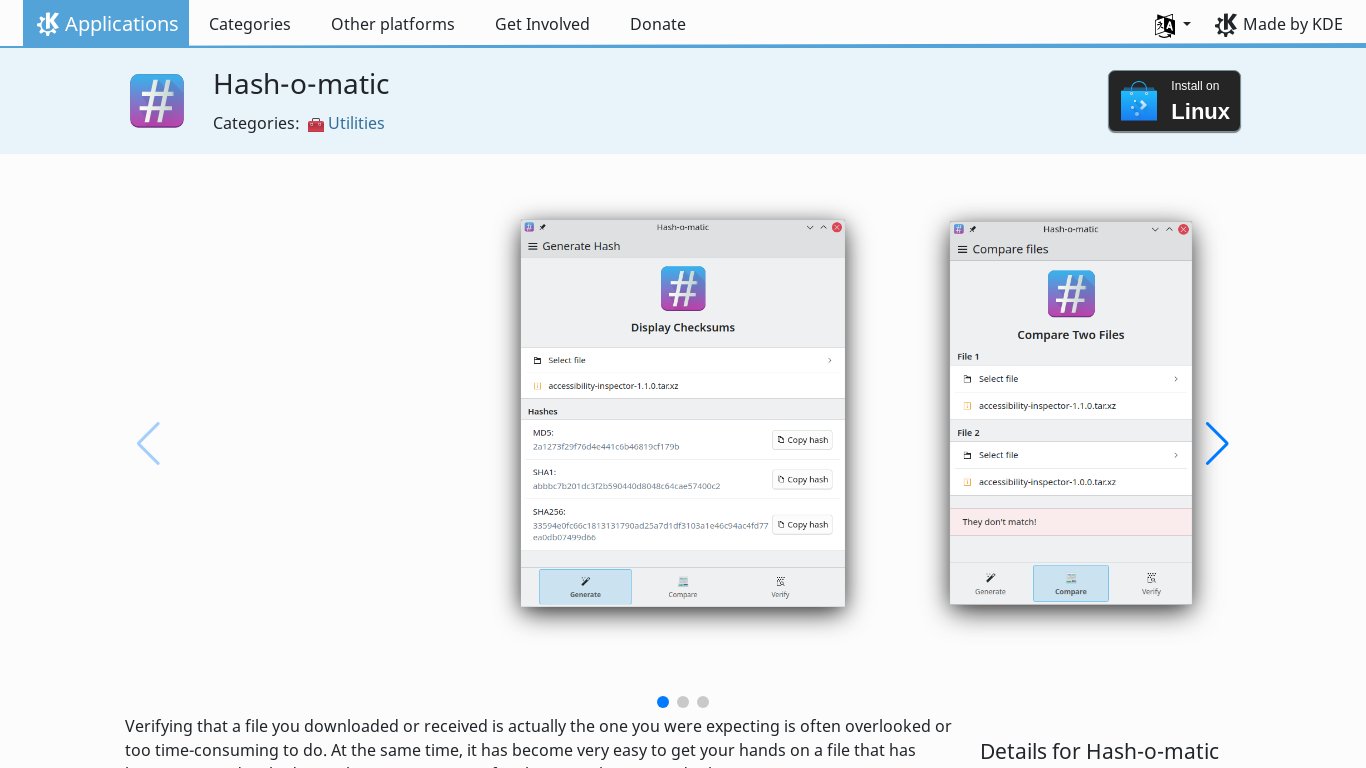Click Select file row under File 2
Screen dimensions: 1366x768
pos(1071,455)
